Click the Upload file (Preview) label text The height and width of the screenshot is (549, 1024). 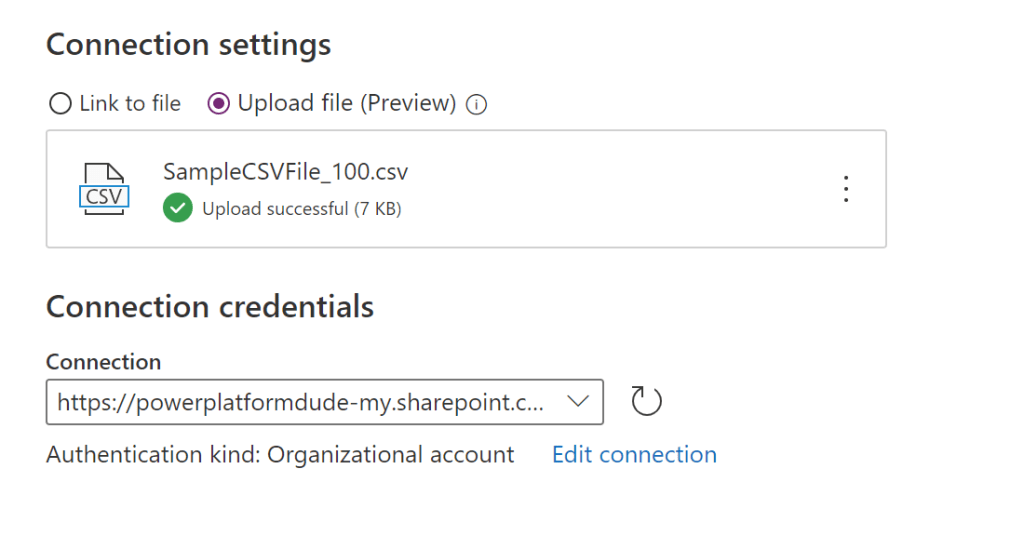pyautogui.click(x=346, y=103)
